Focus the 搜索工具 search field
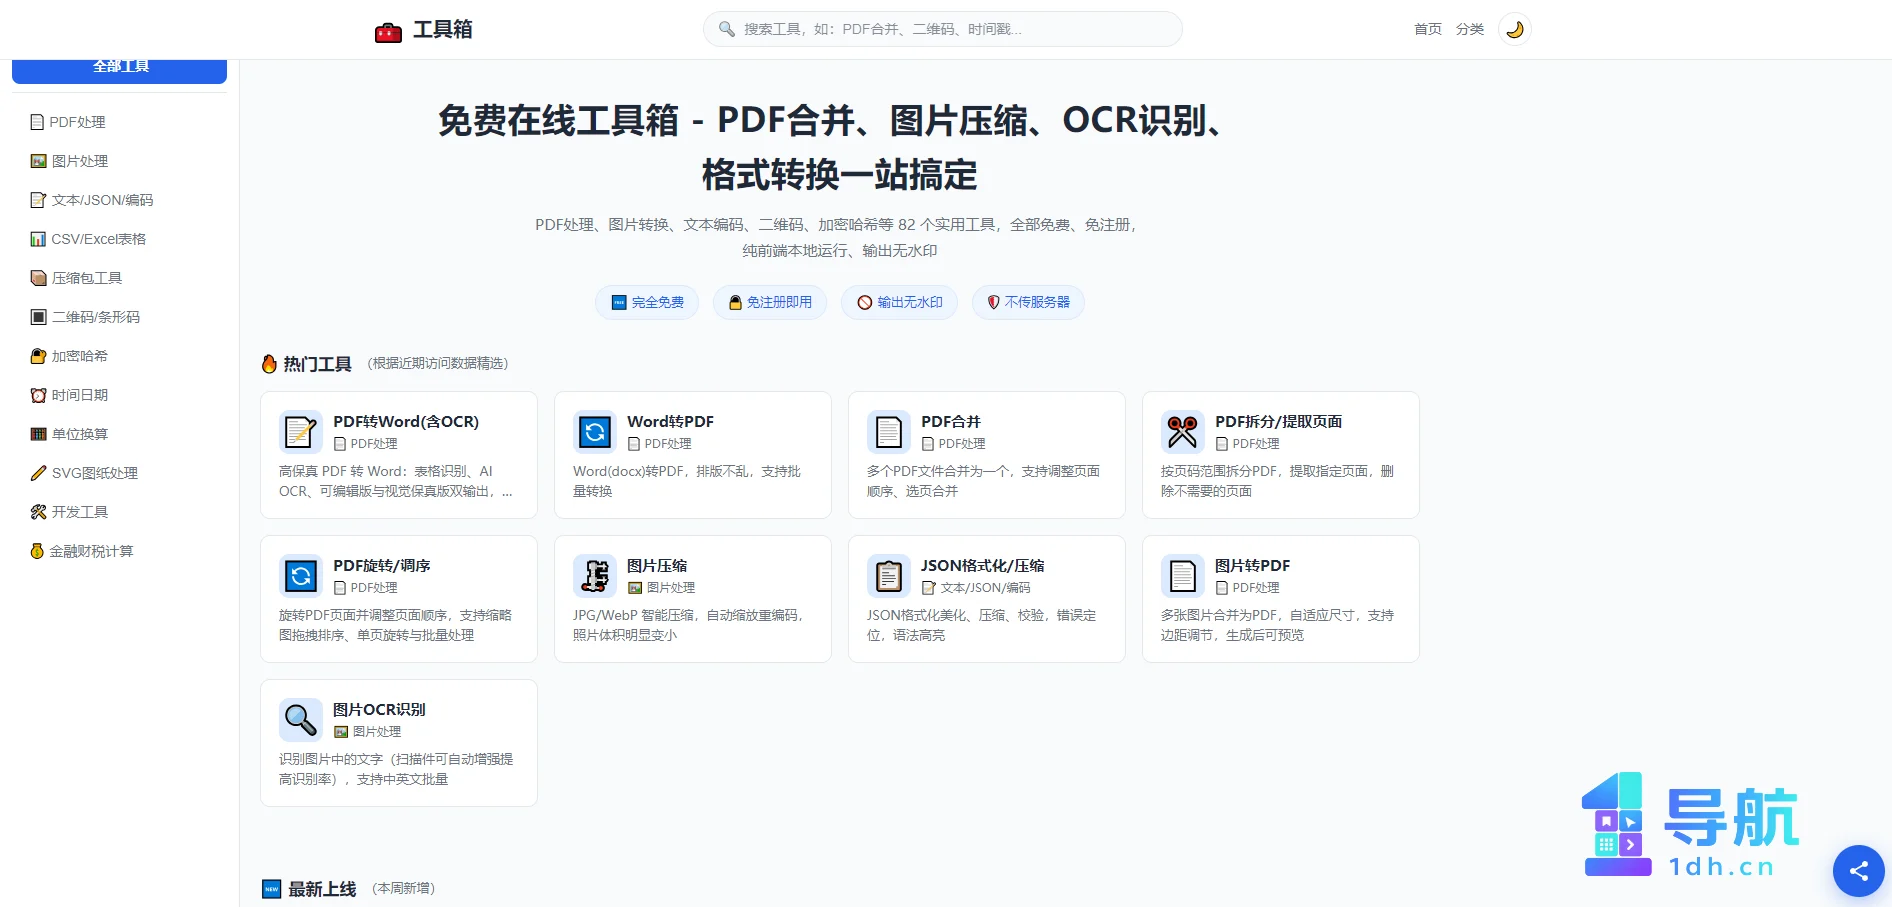Image resolution: width=1892 pixels, height=907 pixels. tap(943, 29)
